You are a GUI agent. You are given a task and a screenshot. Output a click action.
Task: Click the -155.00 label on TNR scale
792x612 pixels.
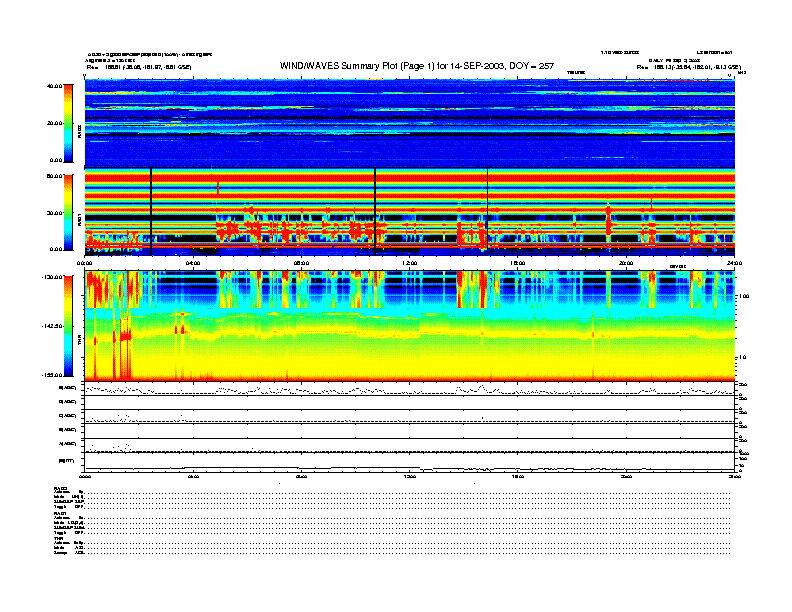click(x=53, y=375)
